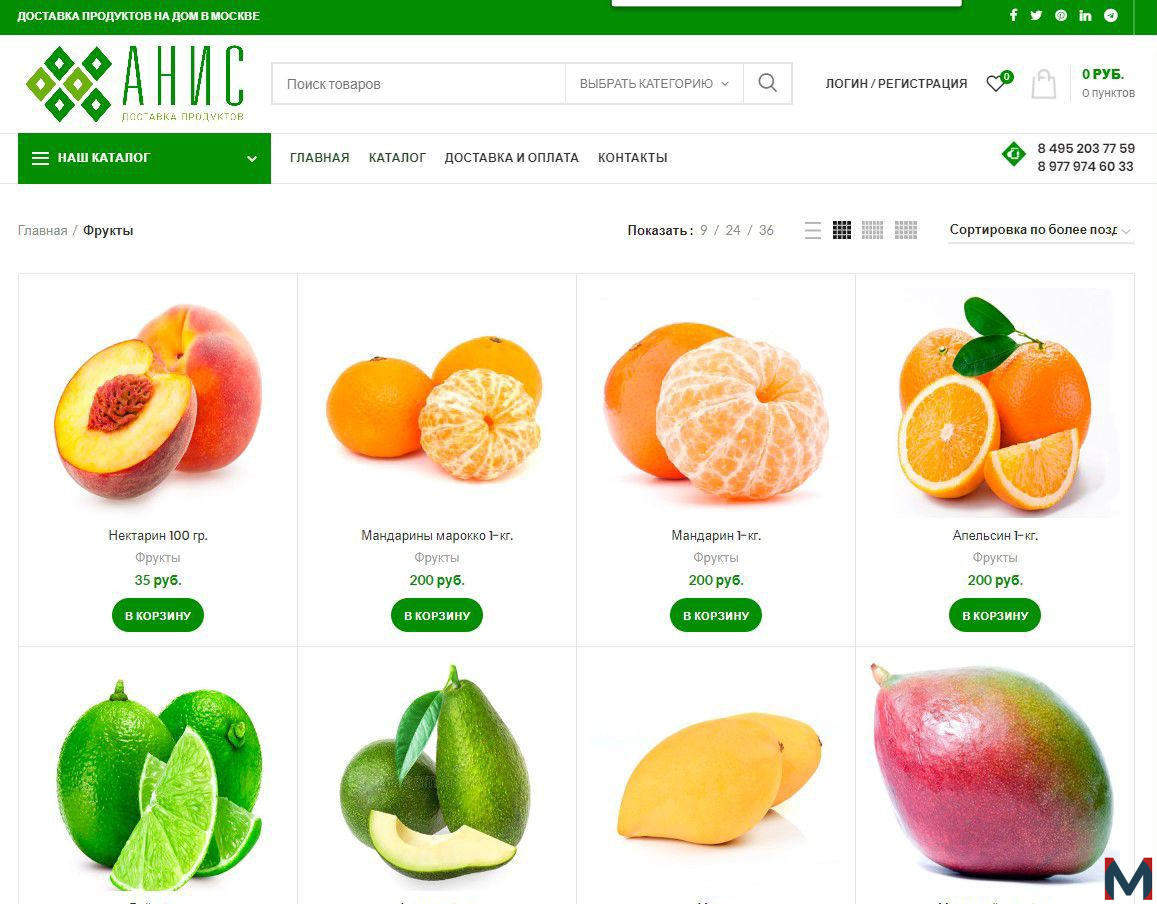
Task: Click Логин / Регистрация link
Action: point(896,83)
